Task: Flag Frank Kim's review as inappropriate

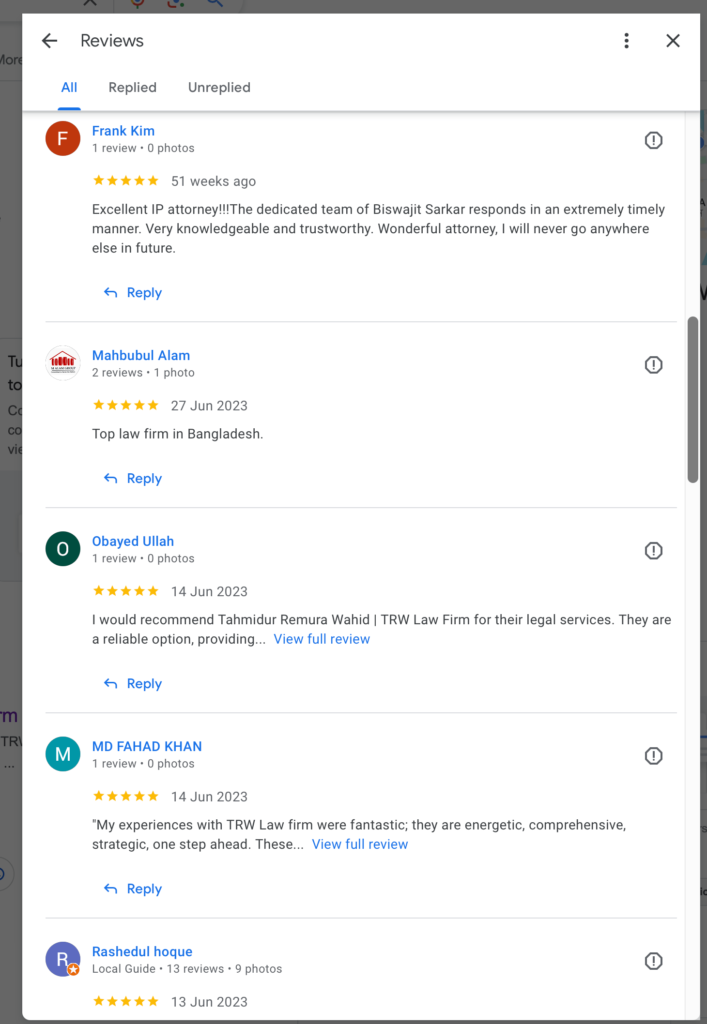Action: (653, 140)
